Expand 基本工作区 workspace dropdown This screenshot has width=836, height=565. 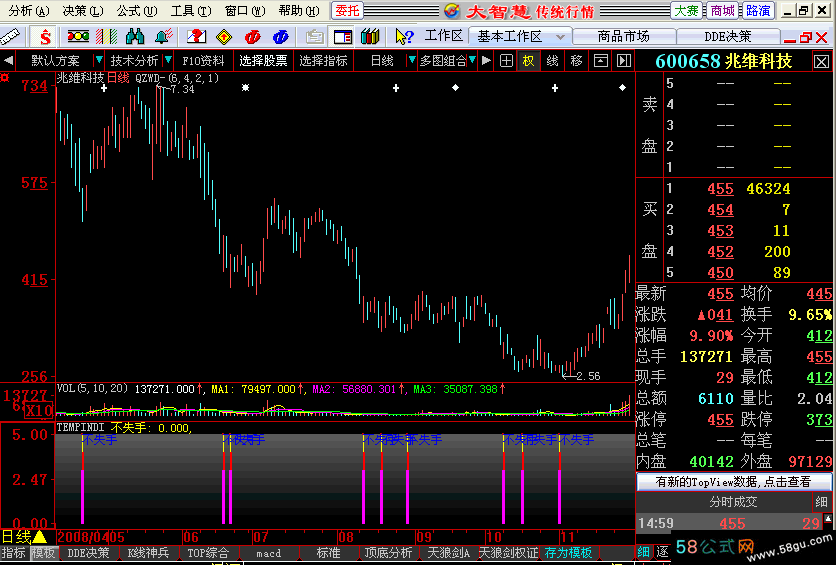560,37
